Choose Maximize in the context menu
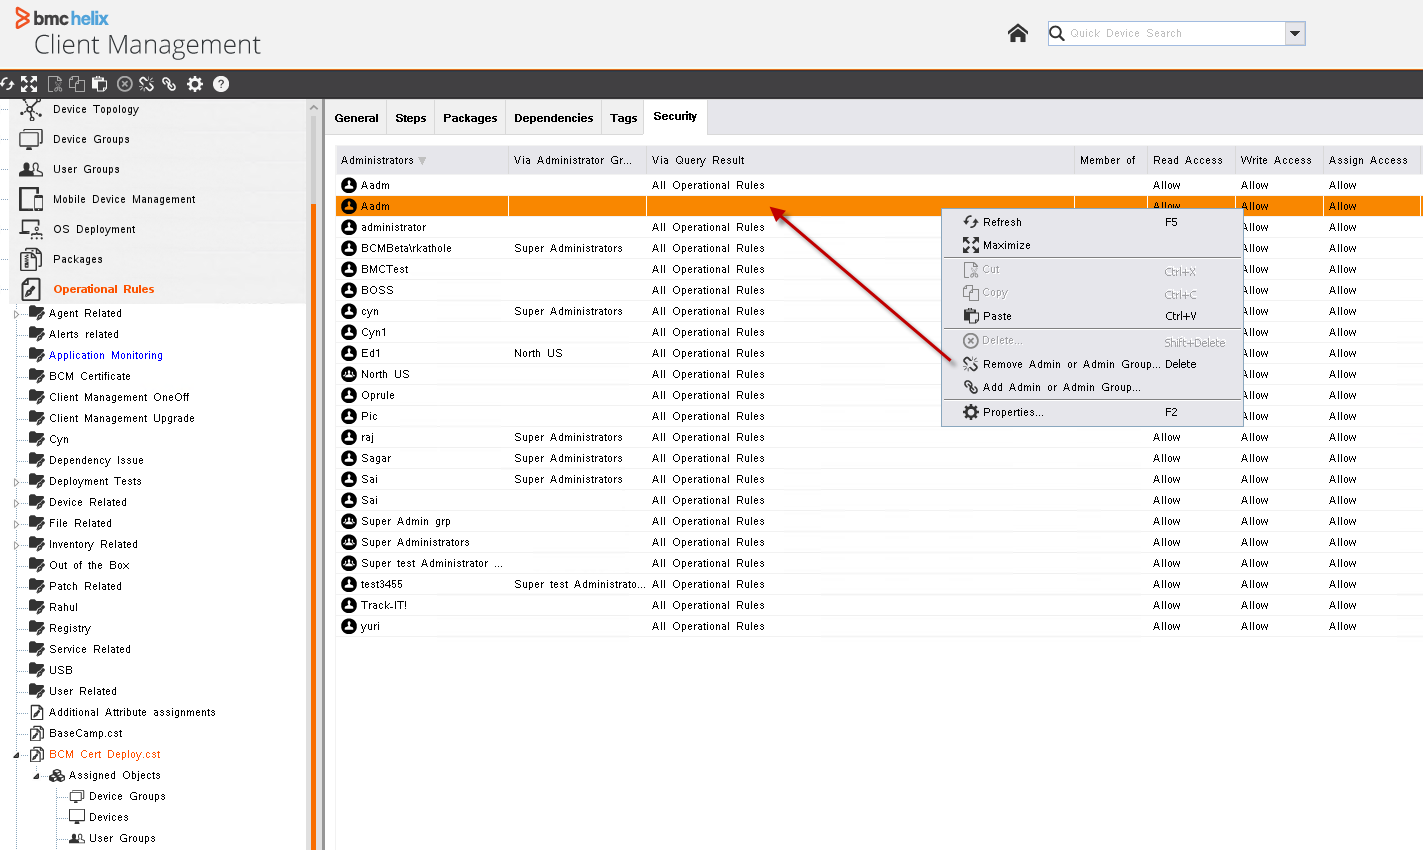This screenshot has height=850, width=1423. (x=1092, y=245)
